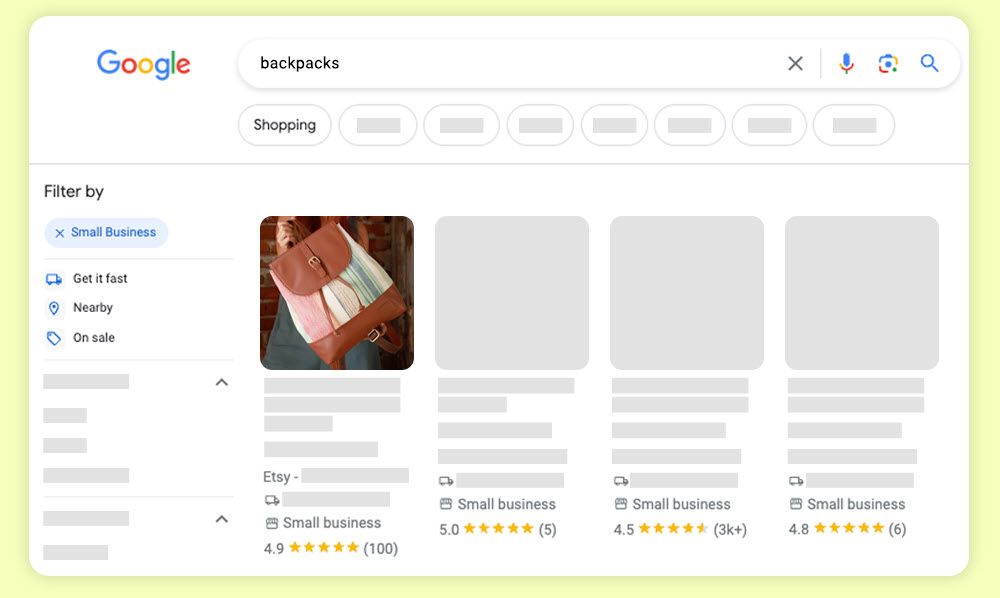Screen dimensions: 1000x598
Task: Open the product with 5.0 rating
Action: pos(511,293)
